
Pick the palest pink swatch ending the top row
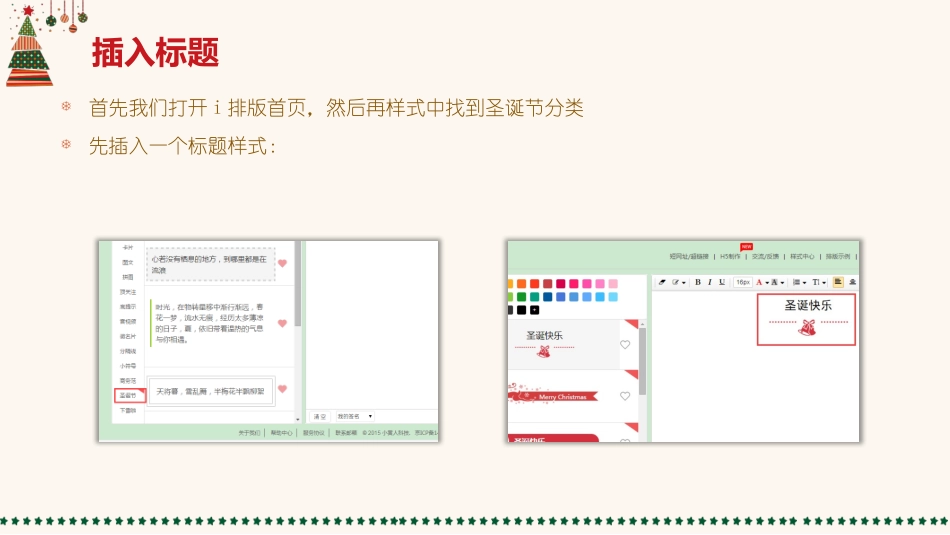pos(613,284)
